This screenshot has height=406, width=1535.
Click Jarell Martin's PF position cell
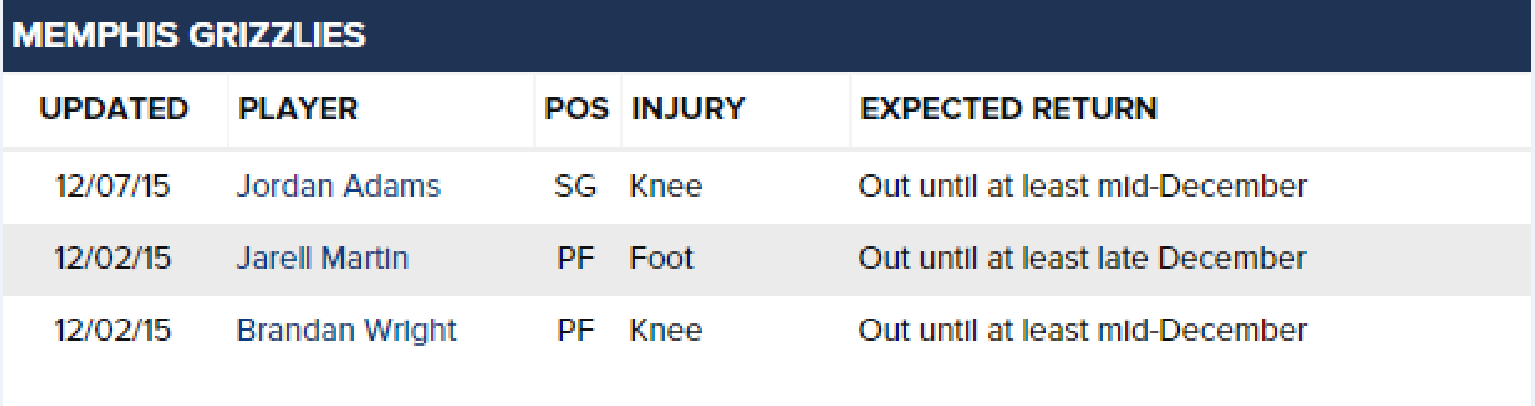pyautogui.click(x=576, y=259)
